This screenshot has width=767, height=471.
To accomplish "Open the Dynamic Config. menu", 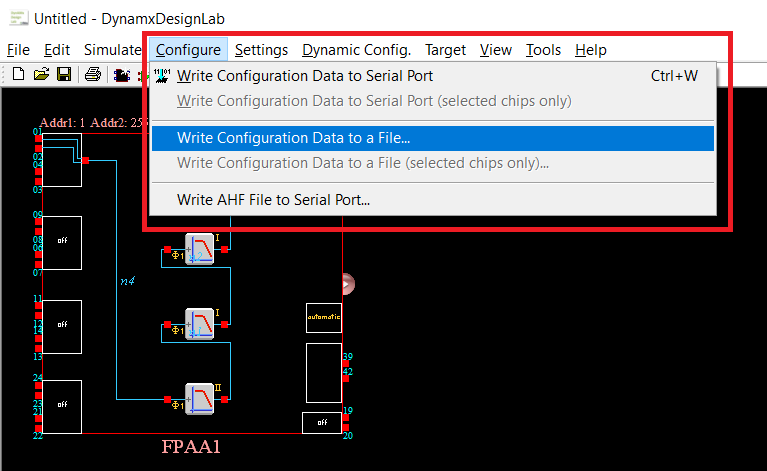I will pyautogui.click(x=356, y=50).
